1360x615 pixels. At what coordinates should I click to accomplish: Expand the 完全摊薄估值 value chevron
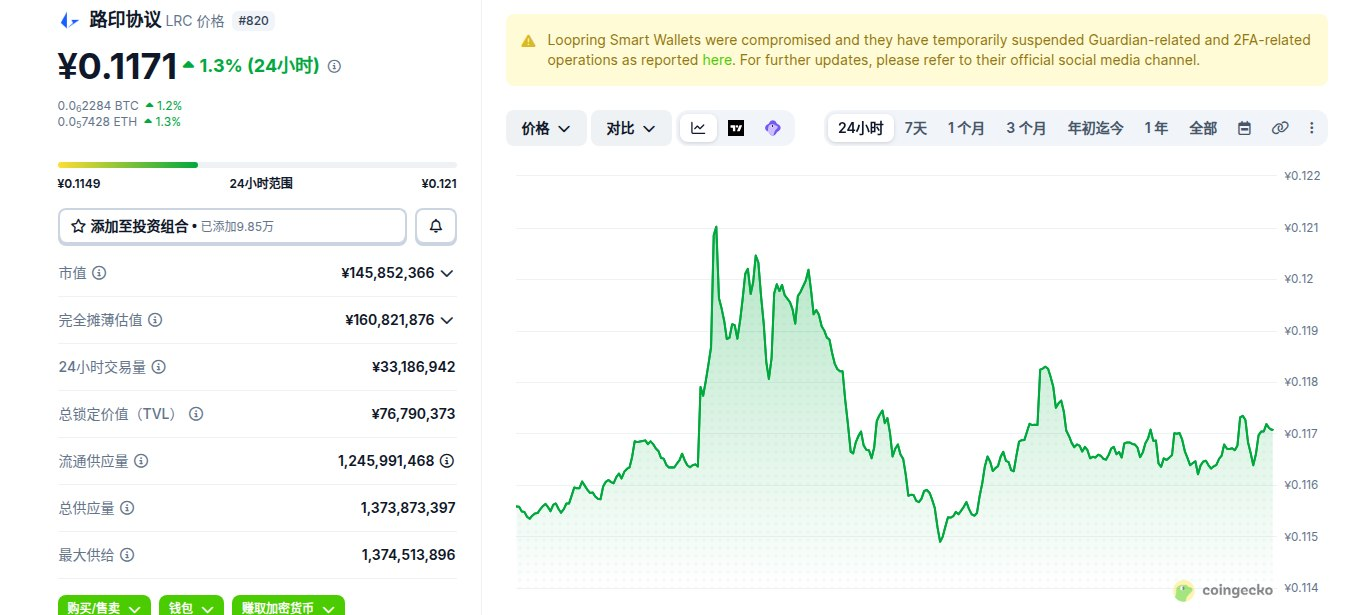click(x=447, y=320)
